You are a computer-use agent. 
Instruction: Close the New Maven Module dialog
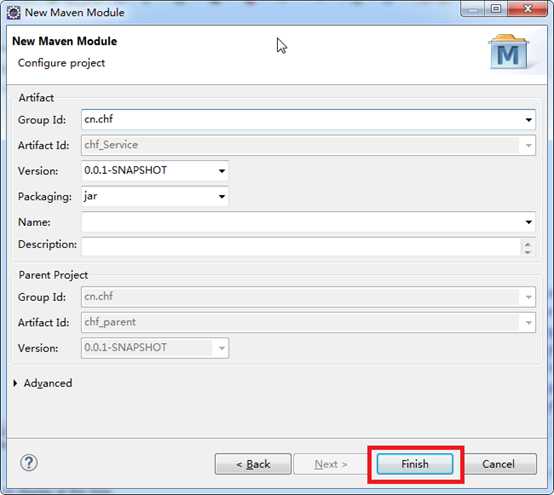(x=527, y=8)
